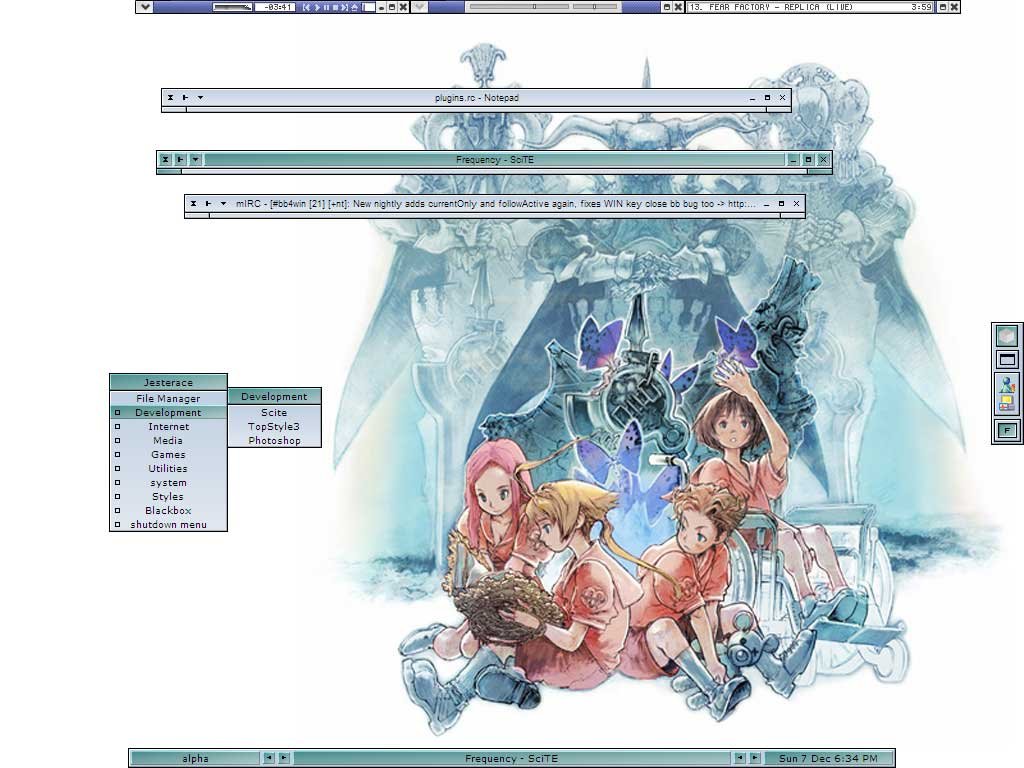
Task: Click the -03:41 elapsed time display
Action: click(275, 7)
